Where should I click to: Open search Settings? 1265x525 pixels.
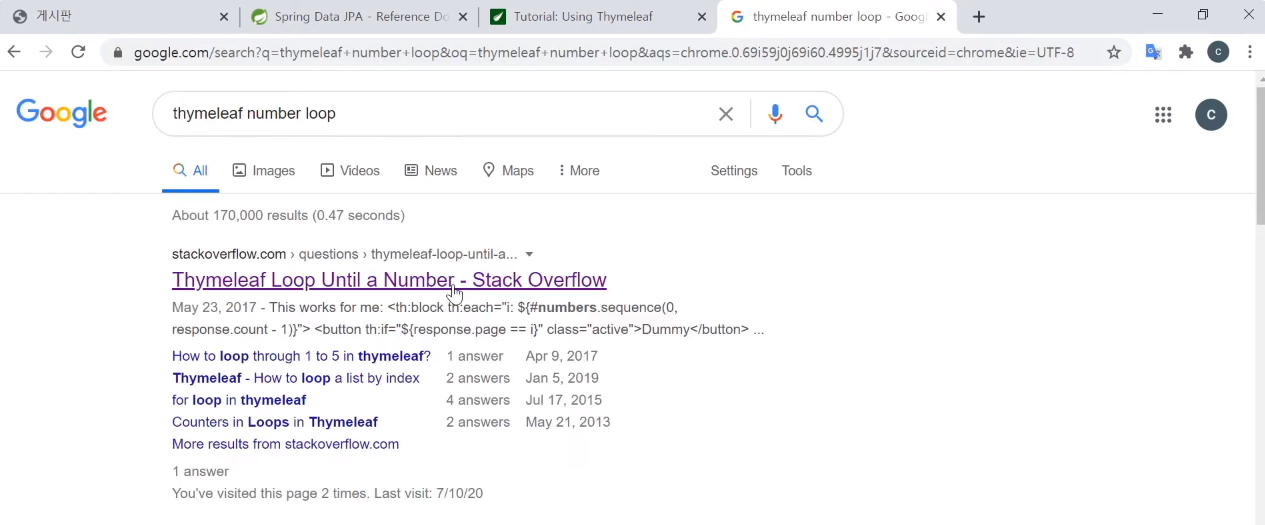click(x=734, y=171)
